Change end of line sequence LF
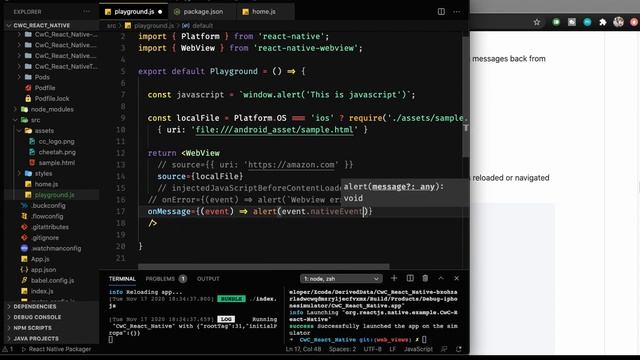 point(392,349)
